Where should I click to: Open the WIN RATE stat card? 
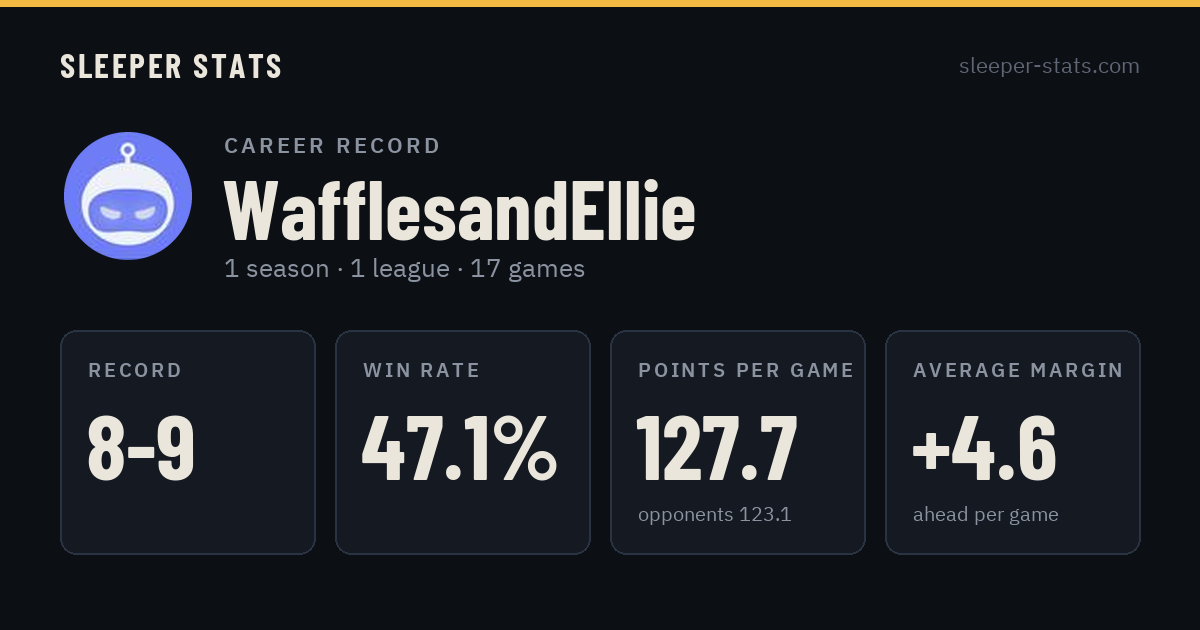[463, 442]
